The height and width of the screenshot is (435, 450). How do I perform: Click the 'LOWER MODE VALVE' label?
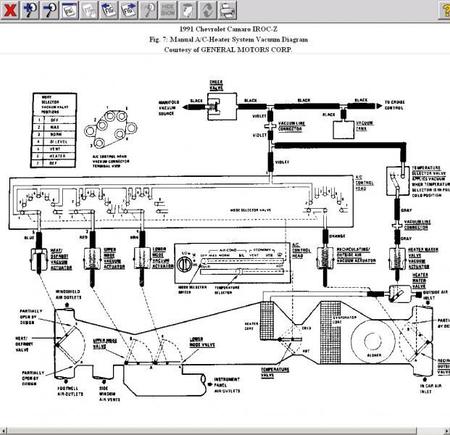coord(202,342)
